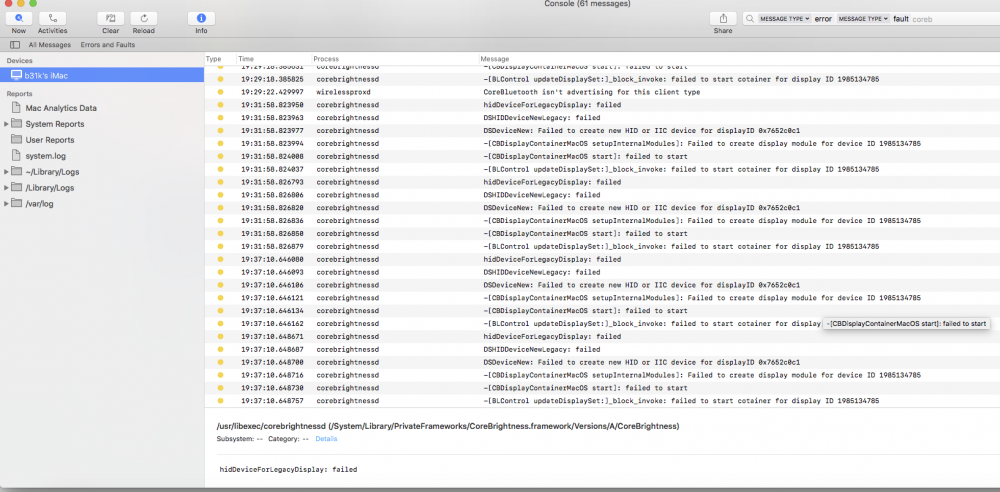Sort by Type column header
Screen dimensions: 1000x492
click(x=214, y=59)
